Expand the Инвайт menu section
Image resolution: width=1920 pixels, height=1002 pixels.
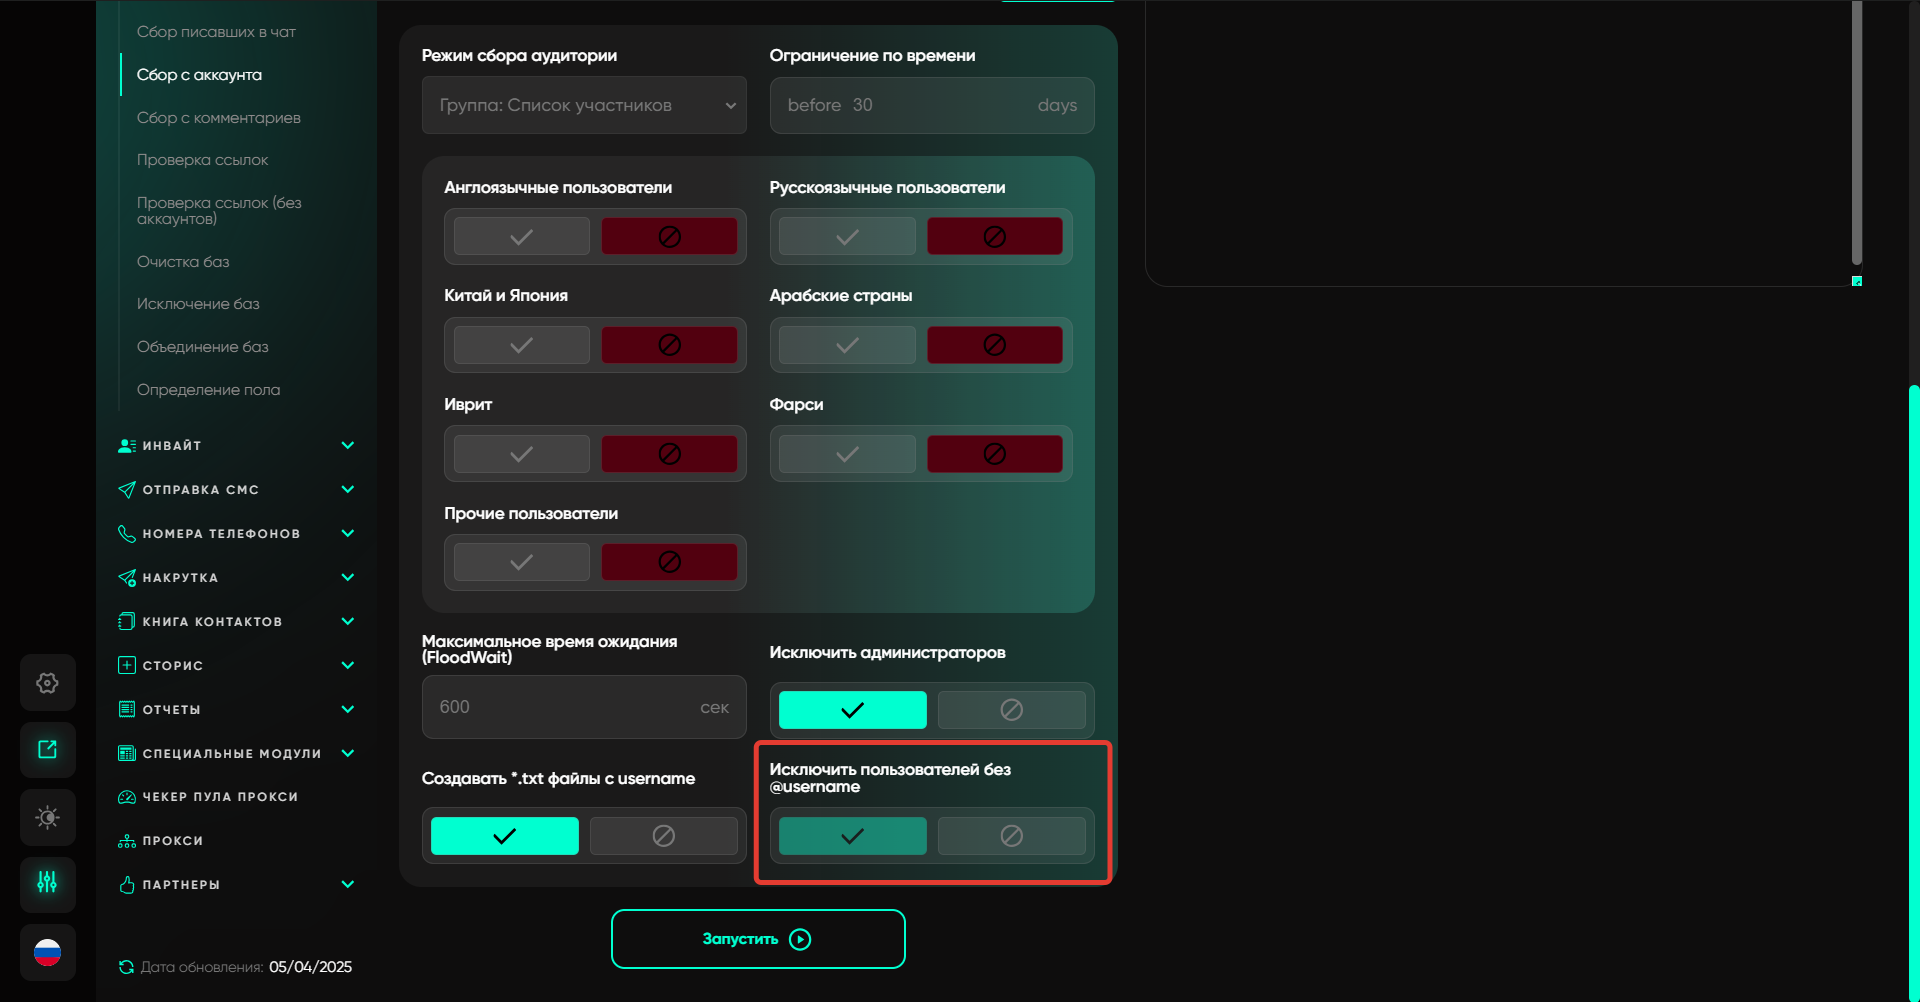tap(347, 446)
